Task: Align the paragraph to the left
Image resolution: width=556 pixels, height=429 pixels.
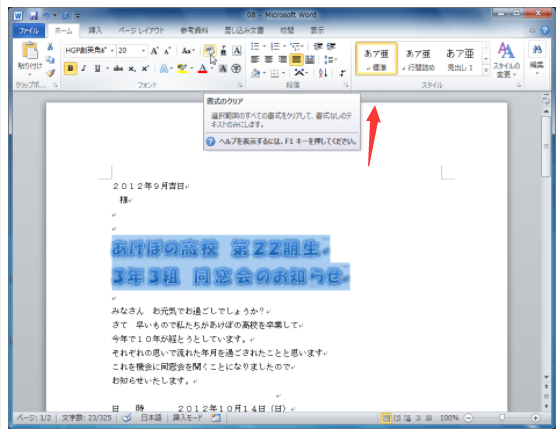Action: pos(255,60)
